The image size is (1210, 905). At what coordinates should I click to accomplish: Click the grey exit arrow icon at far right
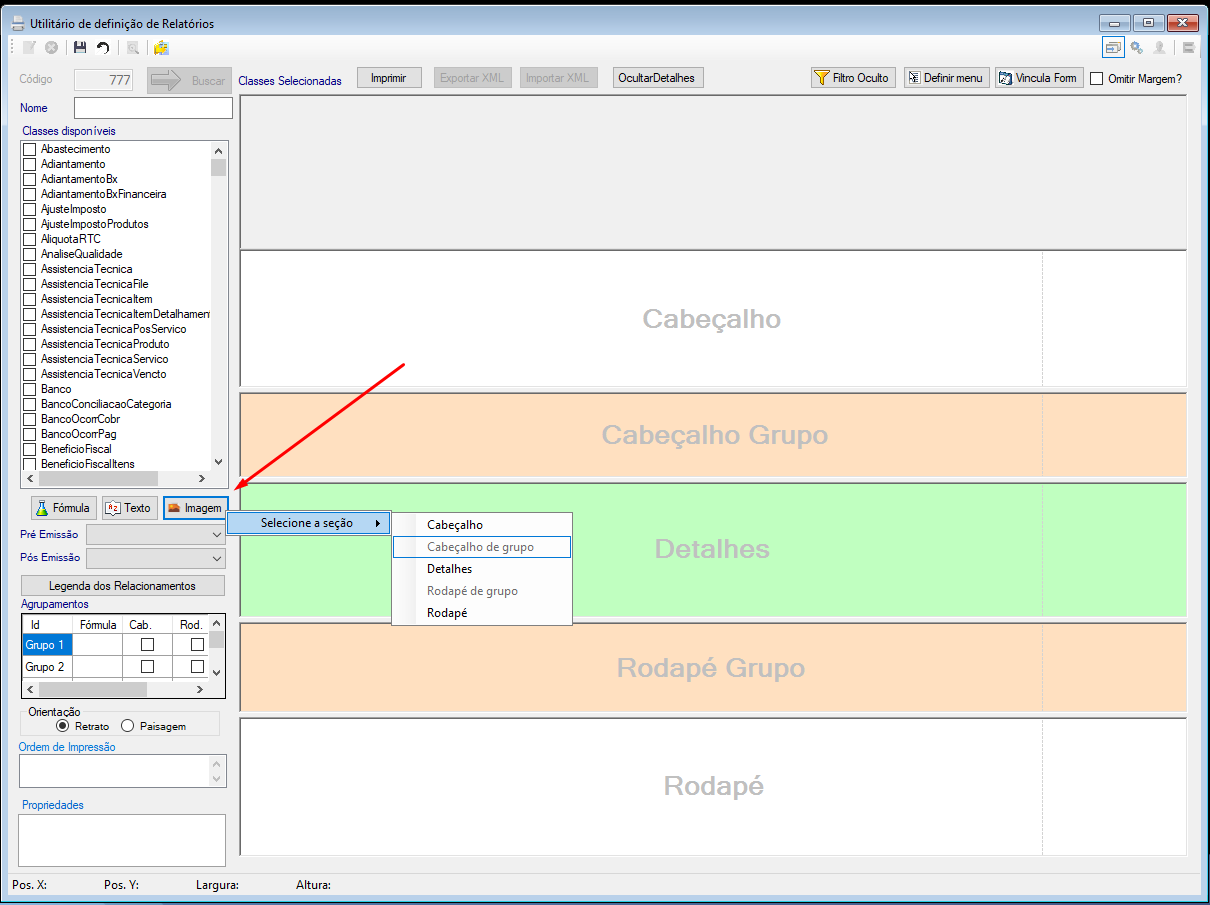(x=1188, y=47)
